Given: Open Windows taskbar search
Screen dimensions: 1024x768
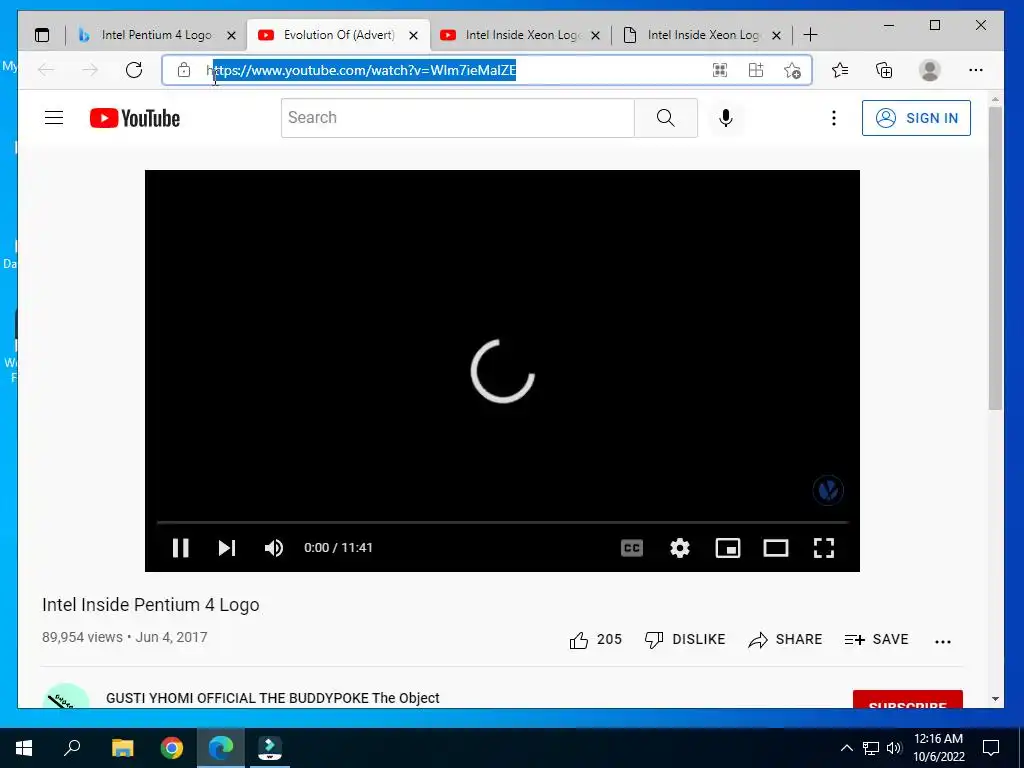Looking at the screenshot, I should [x=72, y=748].
